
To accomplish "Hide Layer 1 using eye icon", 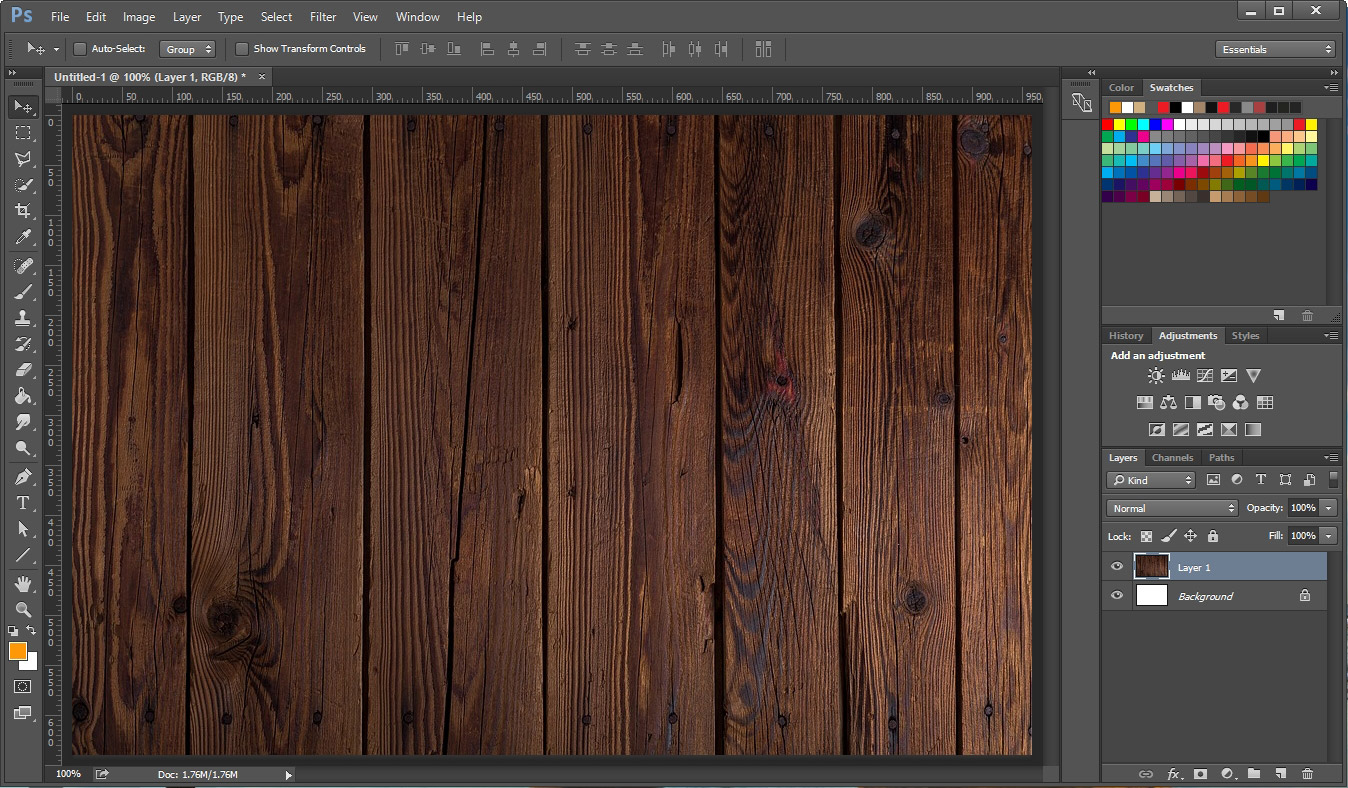I will point(1117,567).
